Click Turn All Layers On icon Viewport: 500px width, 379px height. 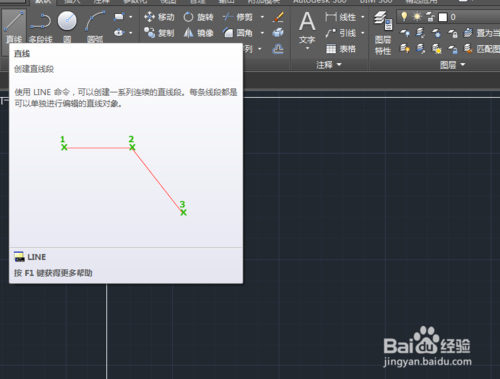[x=405, y=49]
